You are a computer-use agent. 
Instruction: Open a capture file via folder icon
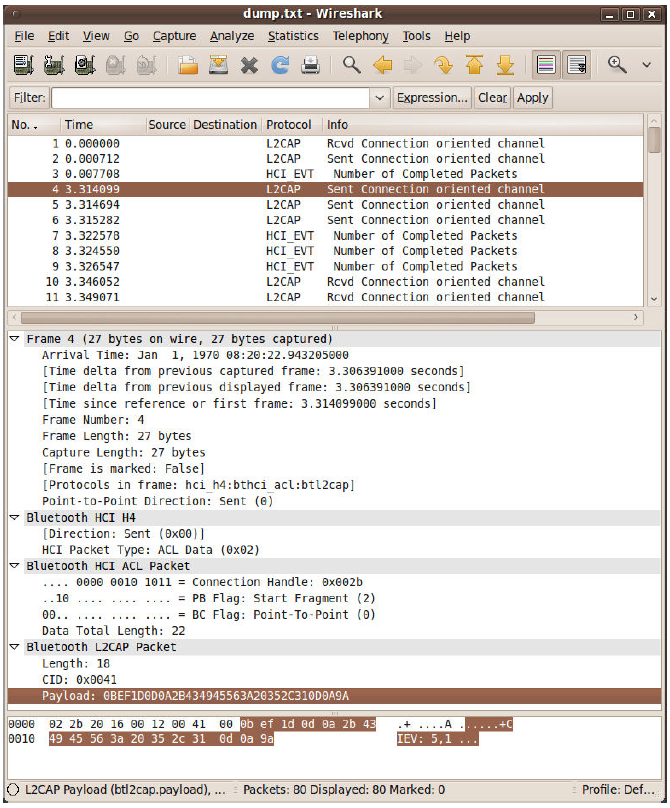coord(187,66)
